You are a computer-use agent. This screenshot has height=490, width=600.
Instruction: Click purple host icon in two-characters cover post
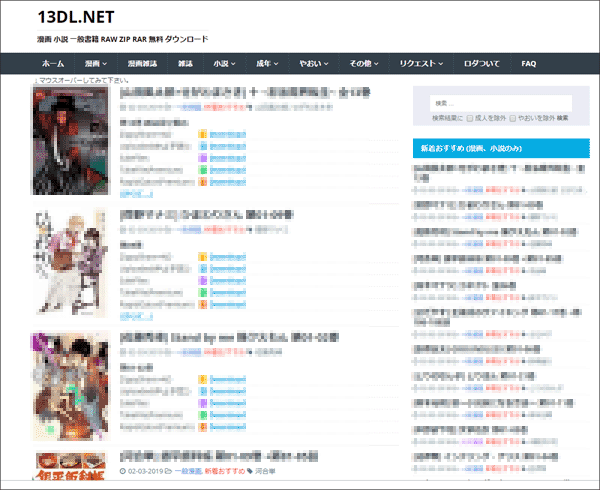(x=202, y=280)
